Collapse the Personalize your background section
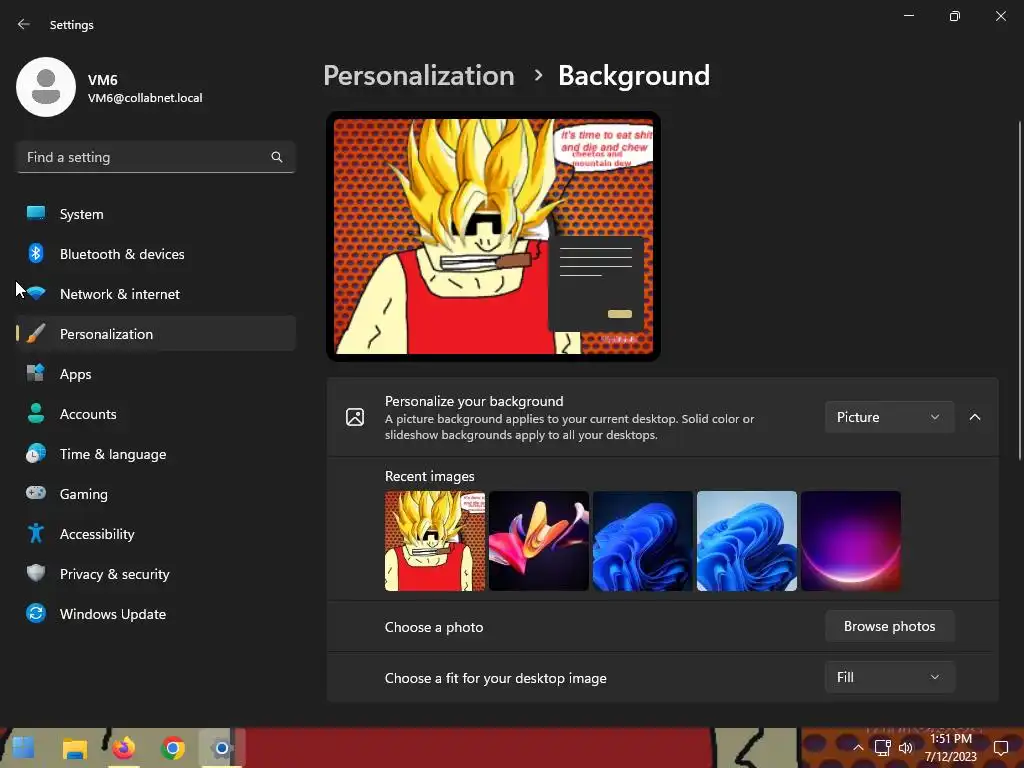Viewport: 1024px width, 768px height. pos(975,417)
